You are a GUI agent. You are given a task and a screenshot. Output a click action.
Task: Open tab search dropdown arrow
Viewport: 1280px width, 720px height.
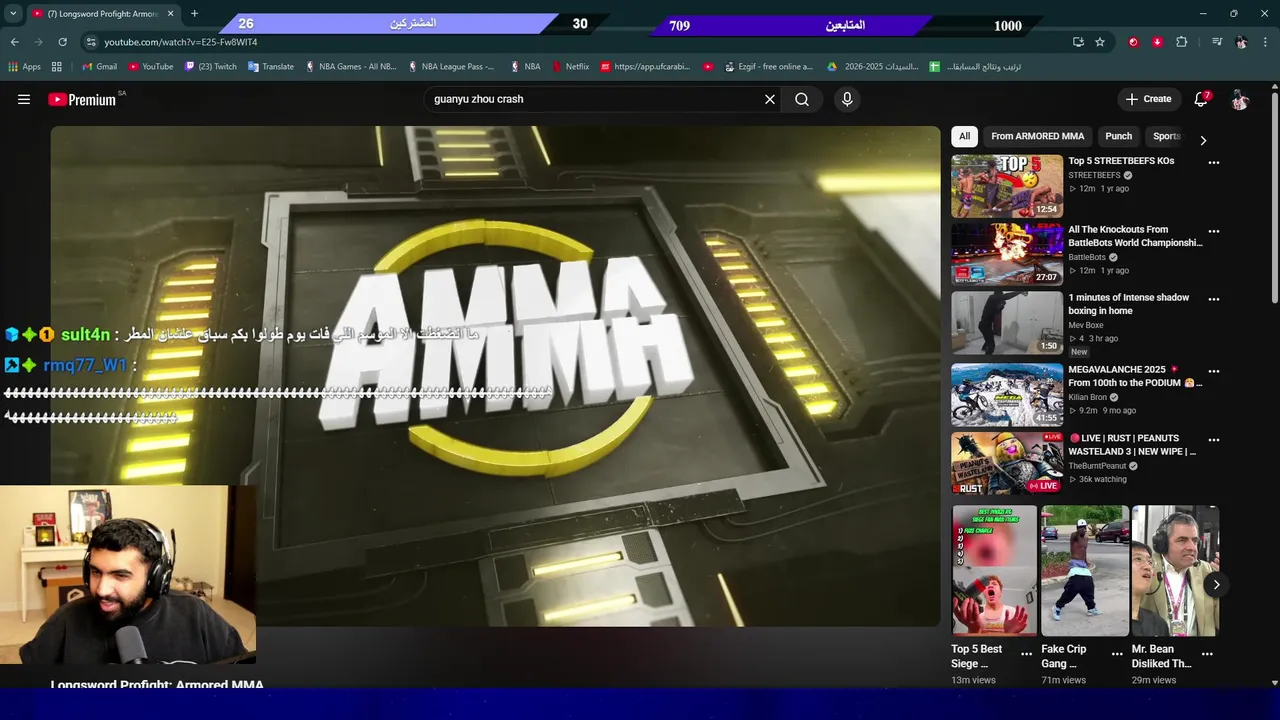click(13, 14)
